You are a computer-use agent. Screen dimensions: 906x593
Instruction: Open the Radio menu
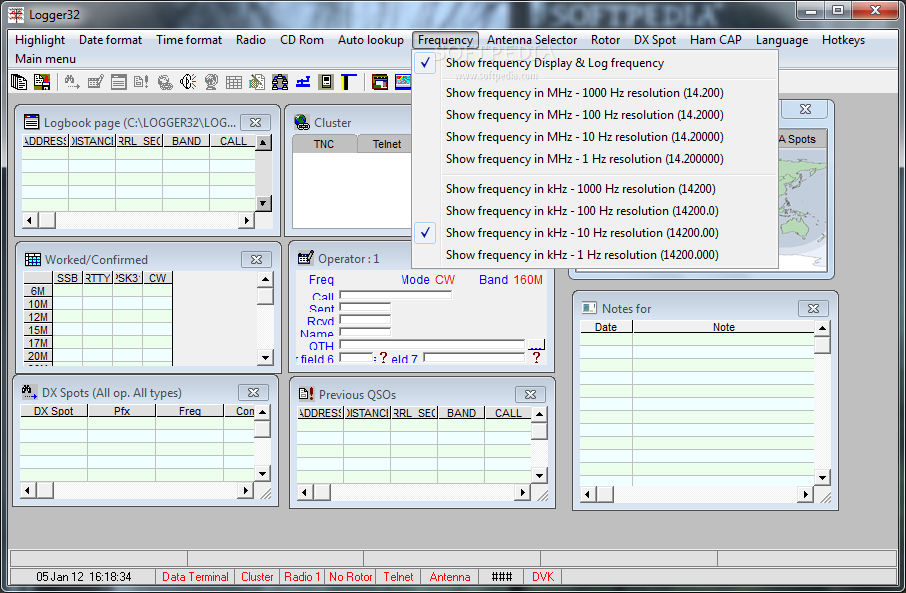pyautogui.click(x=251, y=40)
